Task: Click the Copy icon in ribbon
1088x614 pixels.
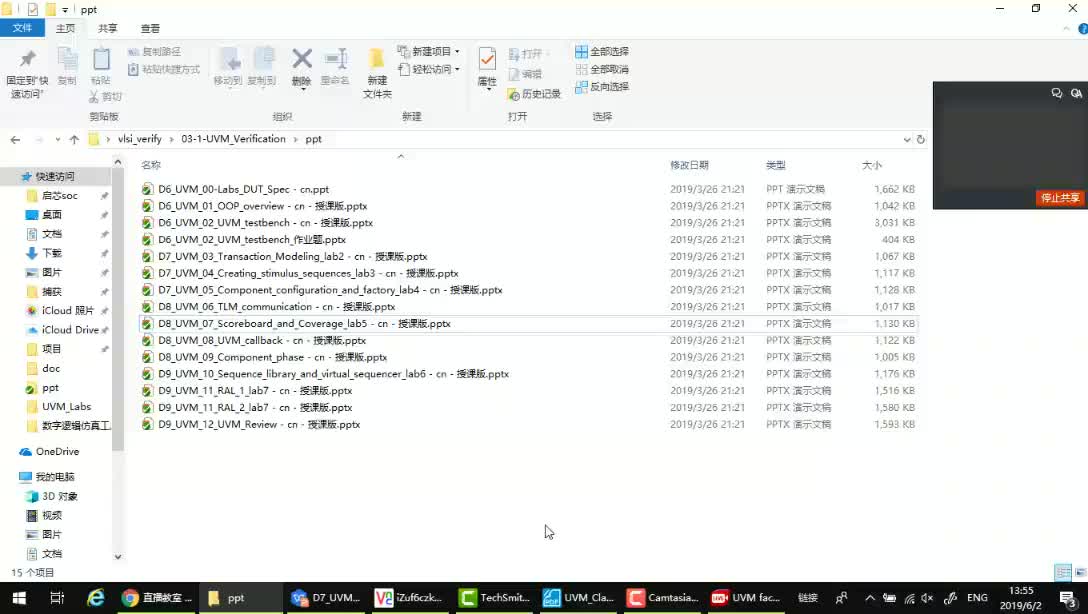Action: 67,60
